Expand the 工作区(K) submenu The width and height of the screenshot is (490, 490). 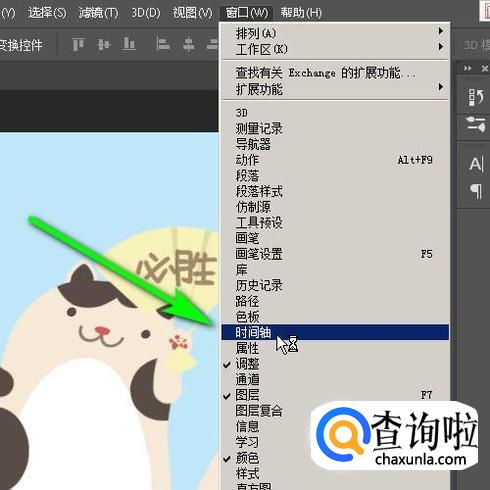335,49
